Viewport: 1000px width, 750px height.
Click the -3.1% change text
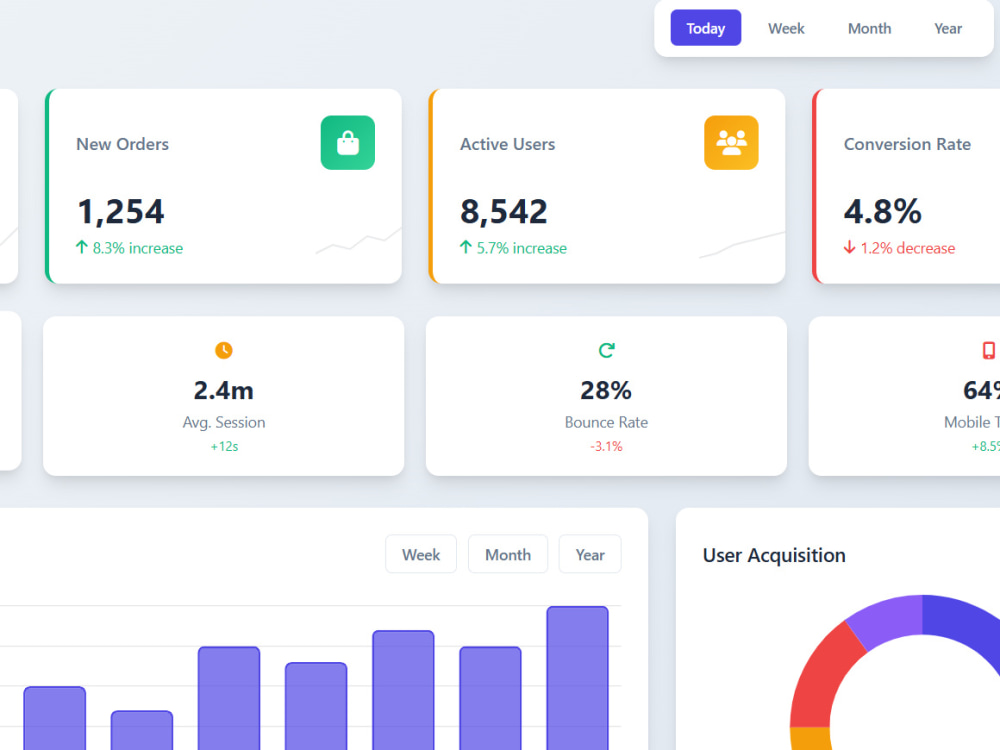pyautogui.click(x=606, y=446)
